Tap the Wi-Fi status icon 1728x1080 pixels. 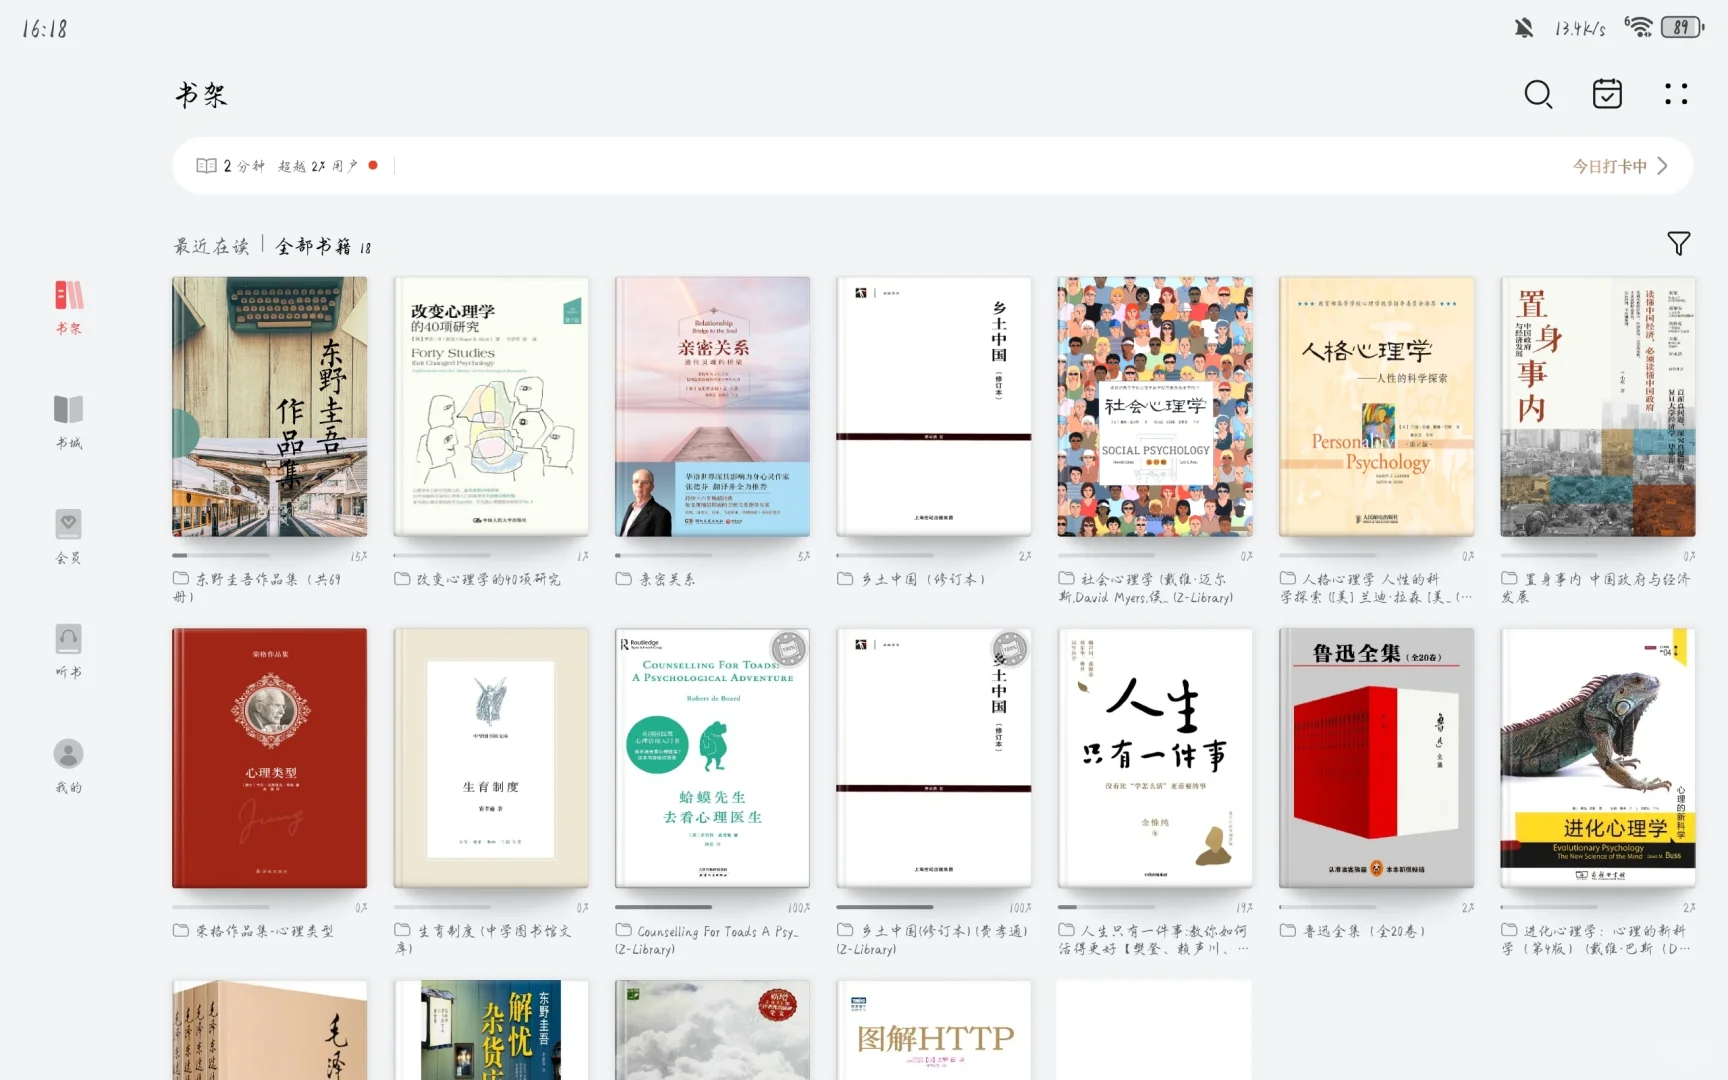point(1638,27)
